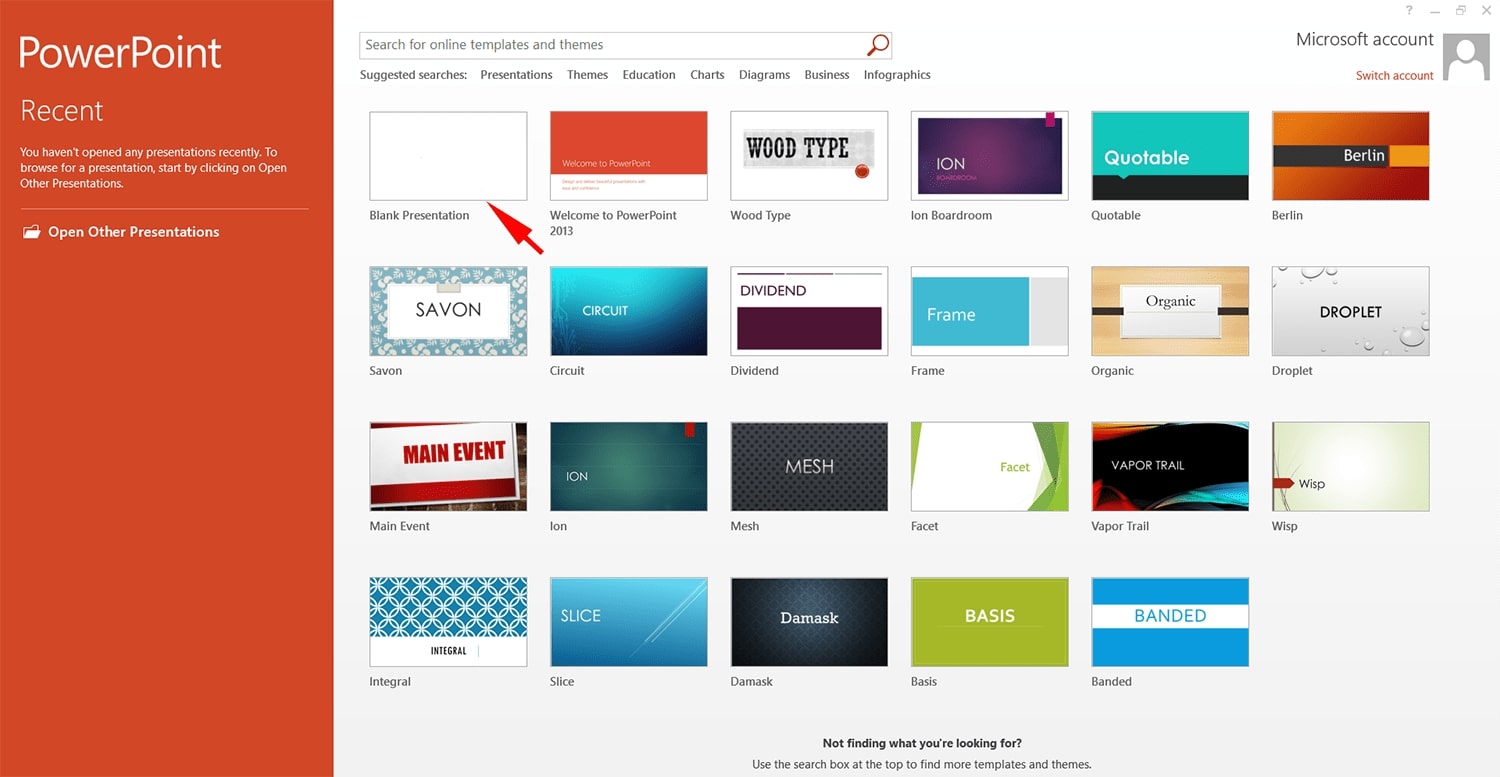Click the "Blank Presentation" caption text
This screenshot has height=777, width=1500.
(419, 215)
